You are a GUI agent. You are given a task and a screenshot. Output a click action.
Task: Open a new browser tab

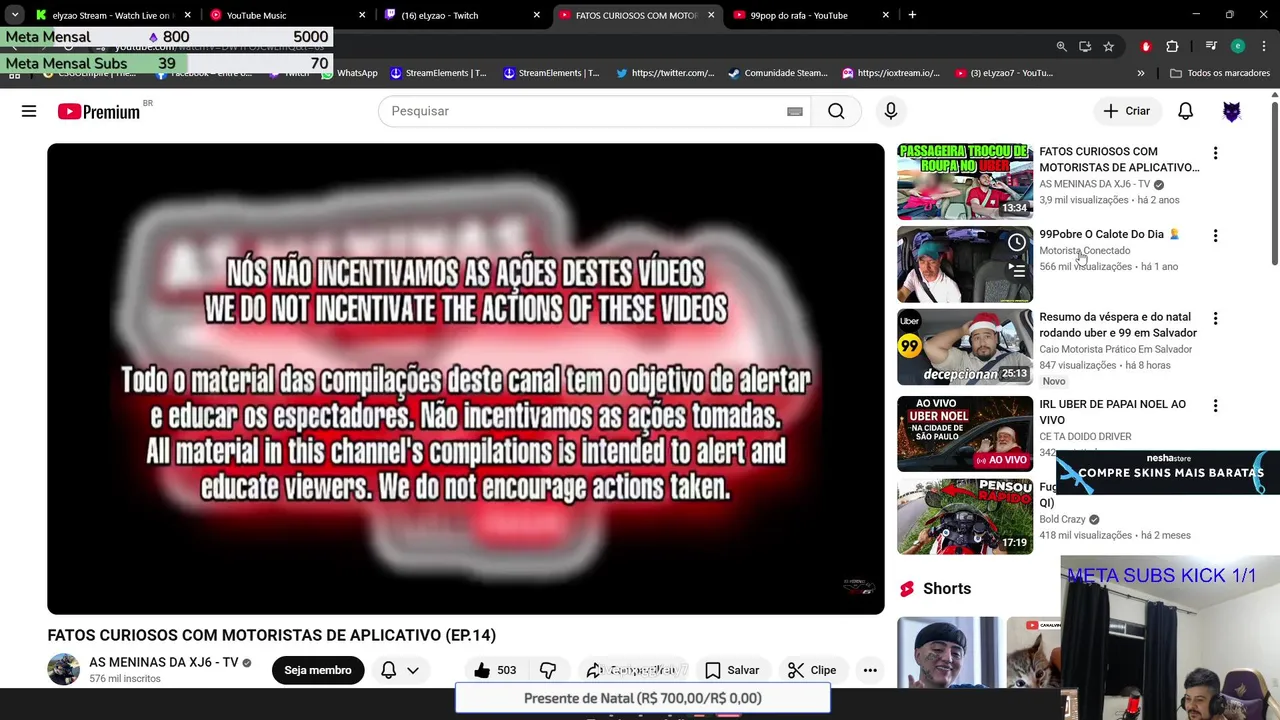pyautogui.click(x=912, y=15)
